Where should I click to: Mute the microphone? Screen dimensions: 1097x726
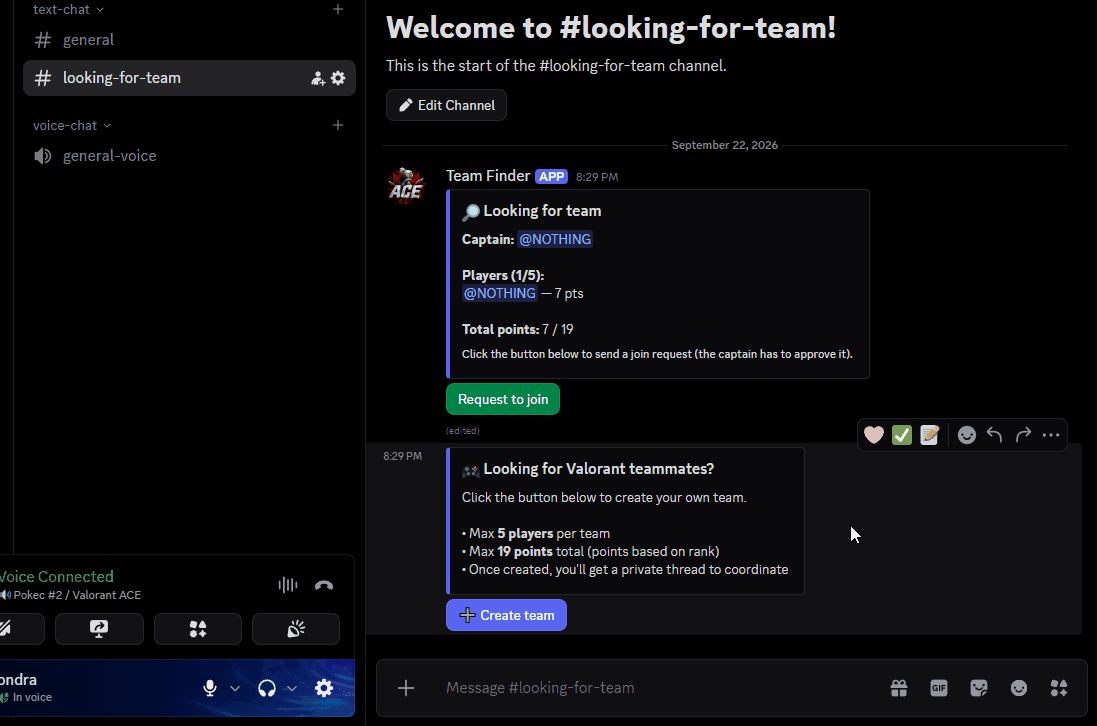tap(210, 688)
